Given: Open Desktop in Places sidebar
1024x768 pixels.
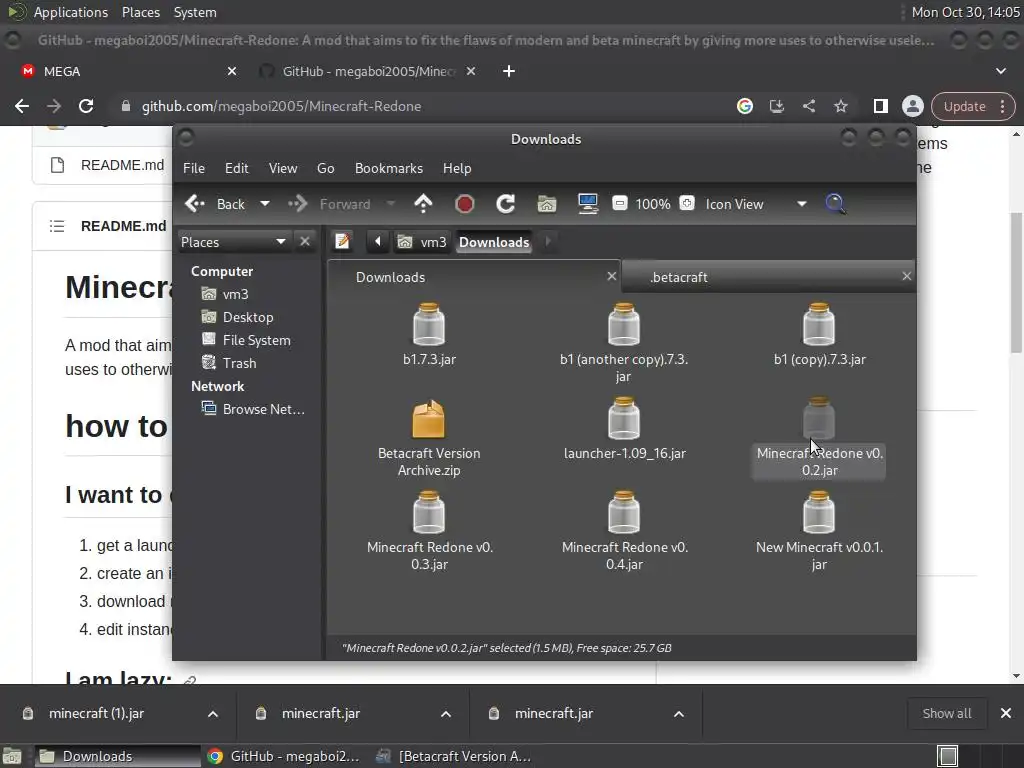Looking at the screenshot, I should (x=238, y=317).
